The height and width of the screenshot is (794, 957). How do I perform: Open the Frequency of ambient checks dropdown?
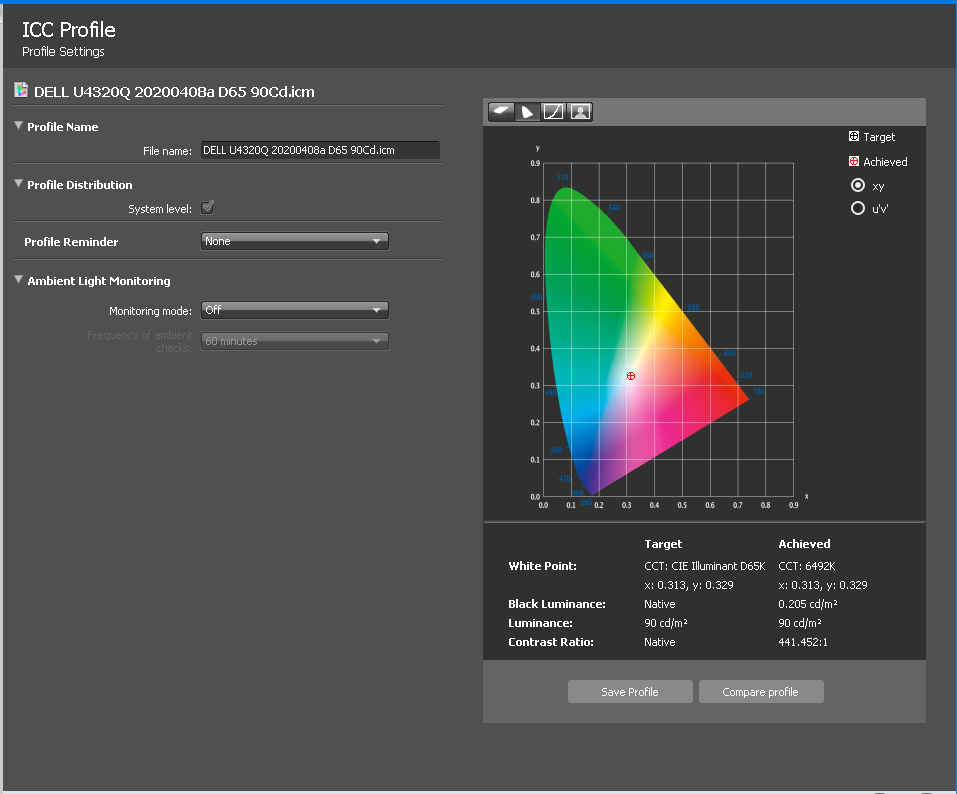(x=295, y=341)
